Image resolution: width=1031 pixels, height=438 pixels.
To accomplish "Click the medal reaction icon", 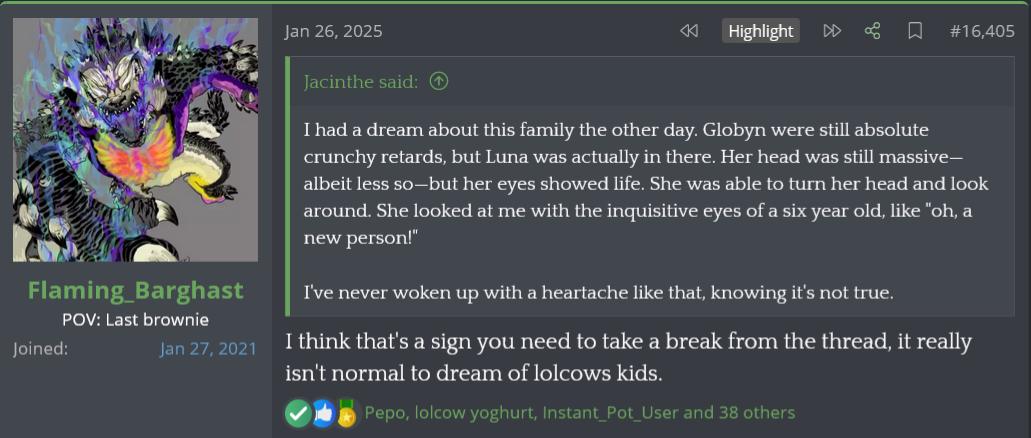I will pos(347,412).
